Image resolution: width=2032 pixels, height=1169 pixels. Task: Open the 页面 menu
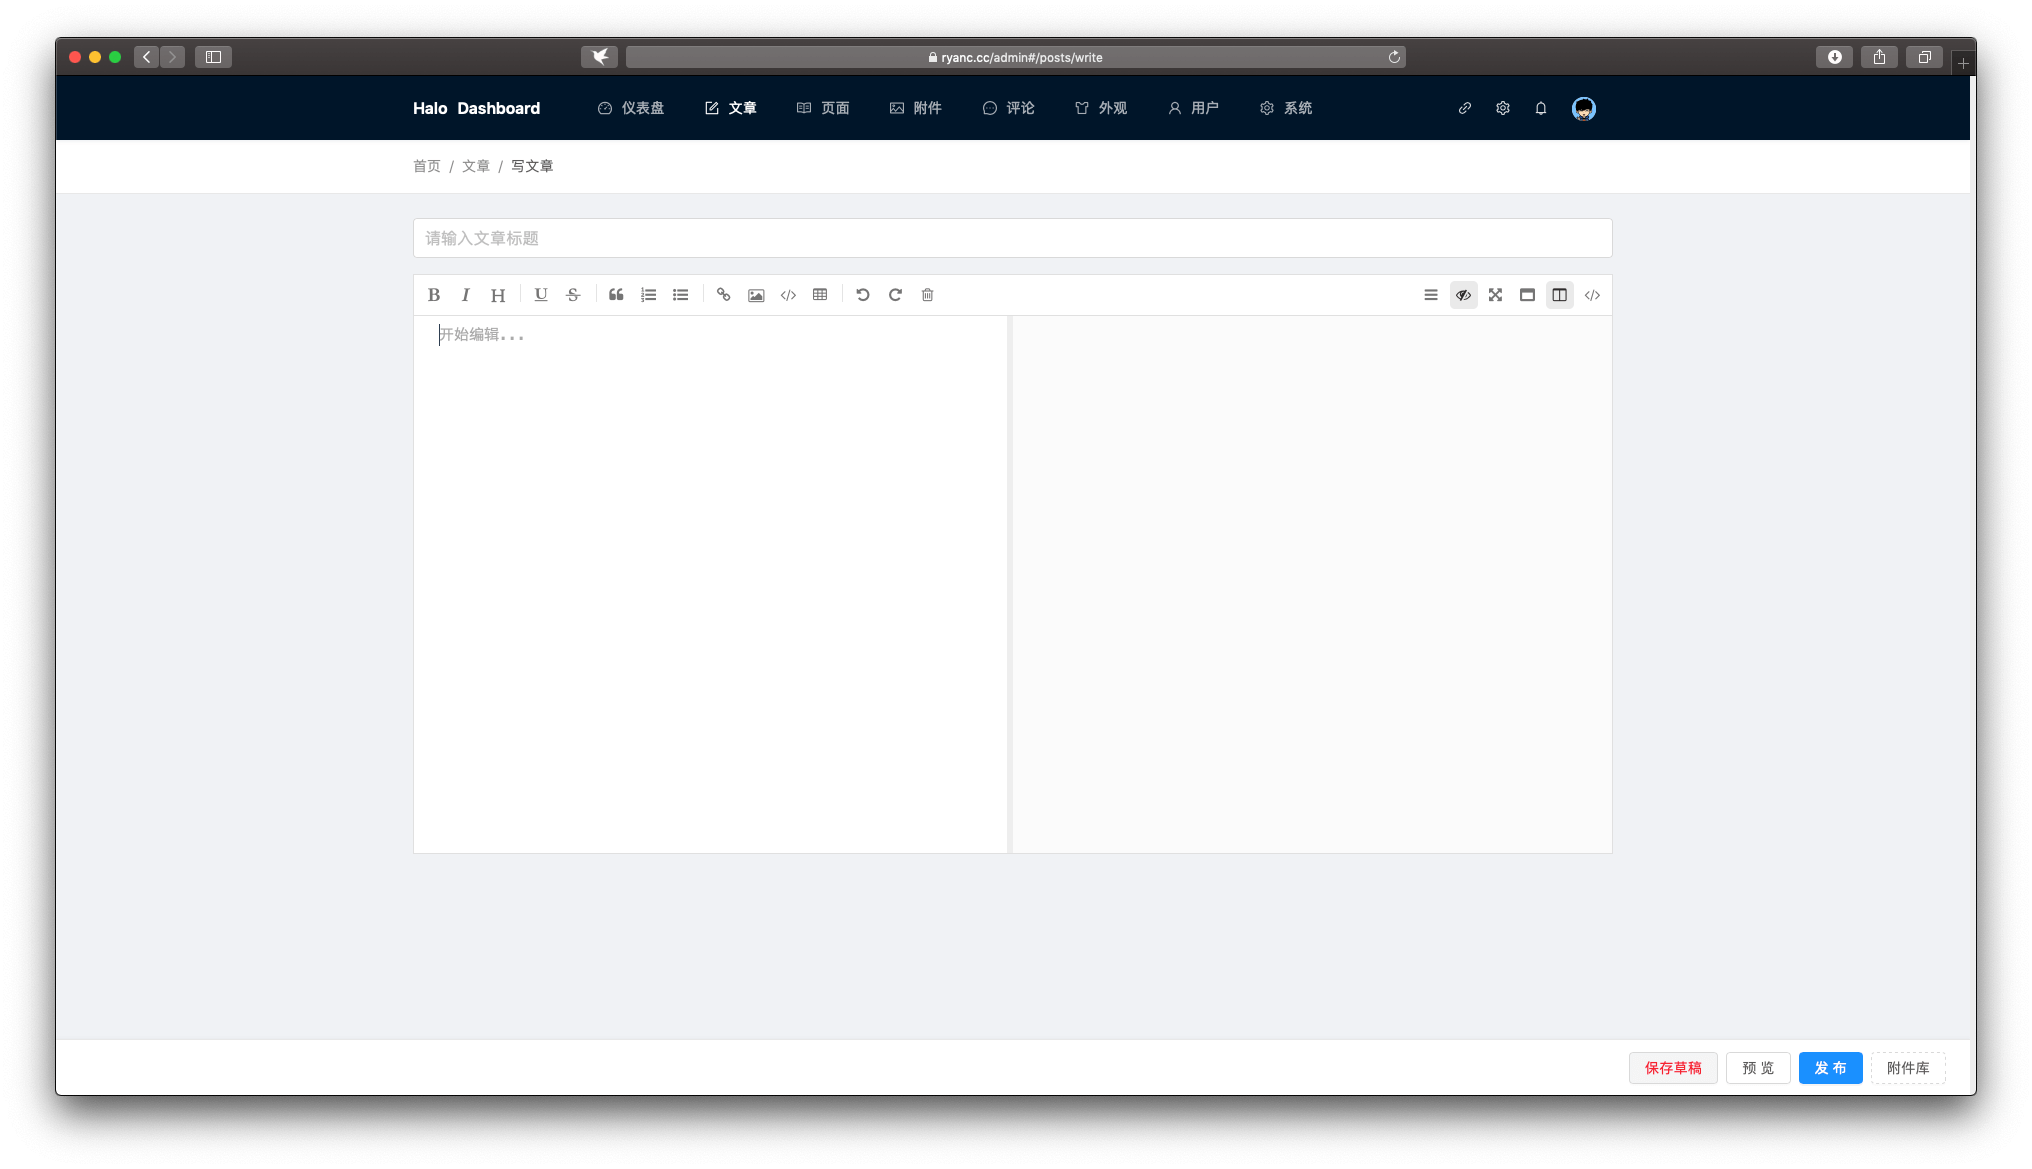tap(823, 108)
